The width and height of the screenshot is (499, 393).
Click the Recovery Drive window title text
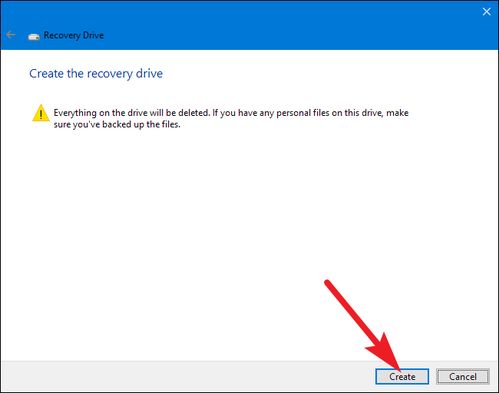coord(74,35)
